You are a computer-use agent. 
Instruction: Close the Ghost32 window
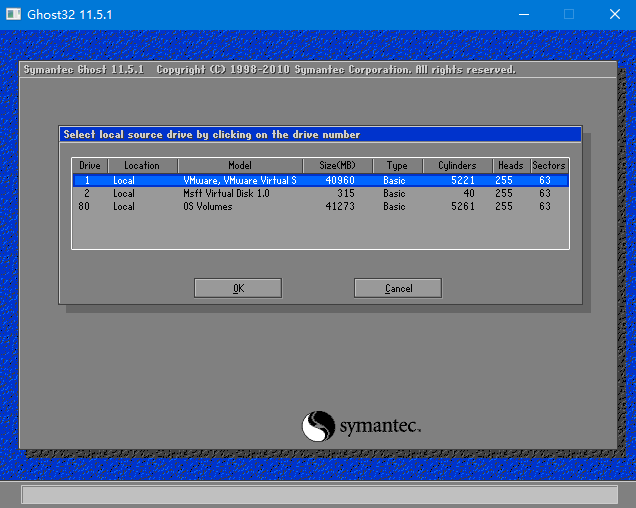click(614, 14)
